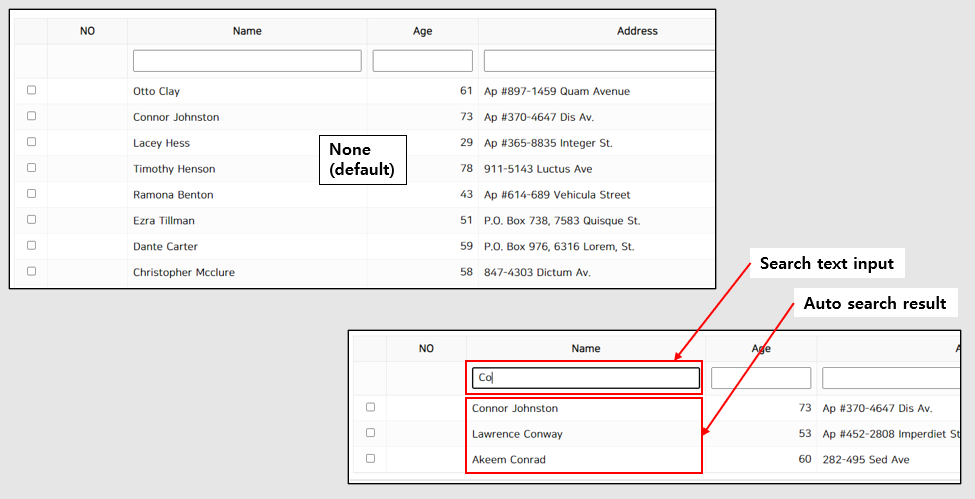Focus the Address filter in the unfiltered grid

coord(599,61)
